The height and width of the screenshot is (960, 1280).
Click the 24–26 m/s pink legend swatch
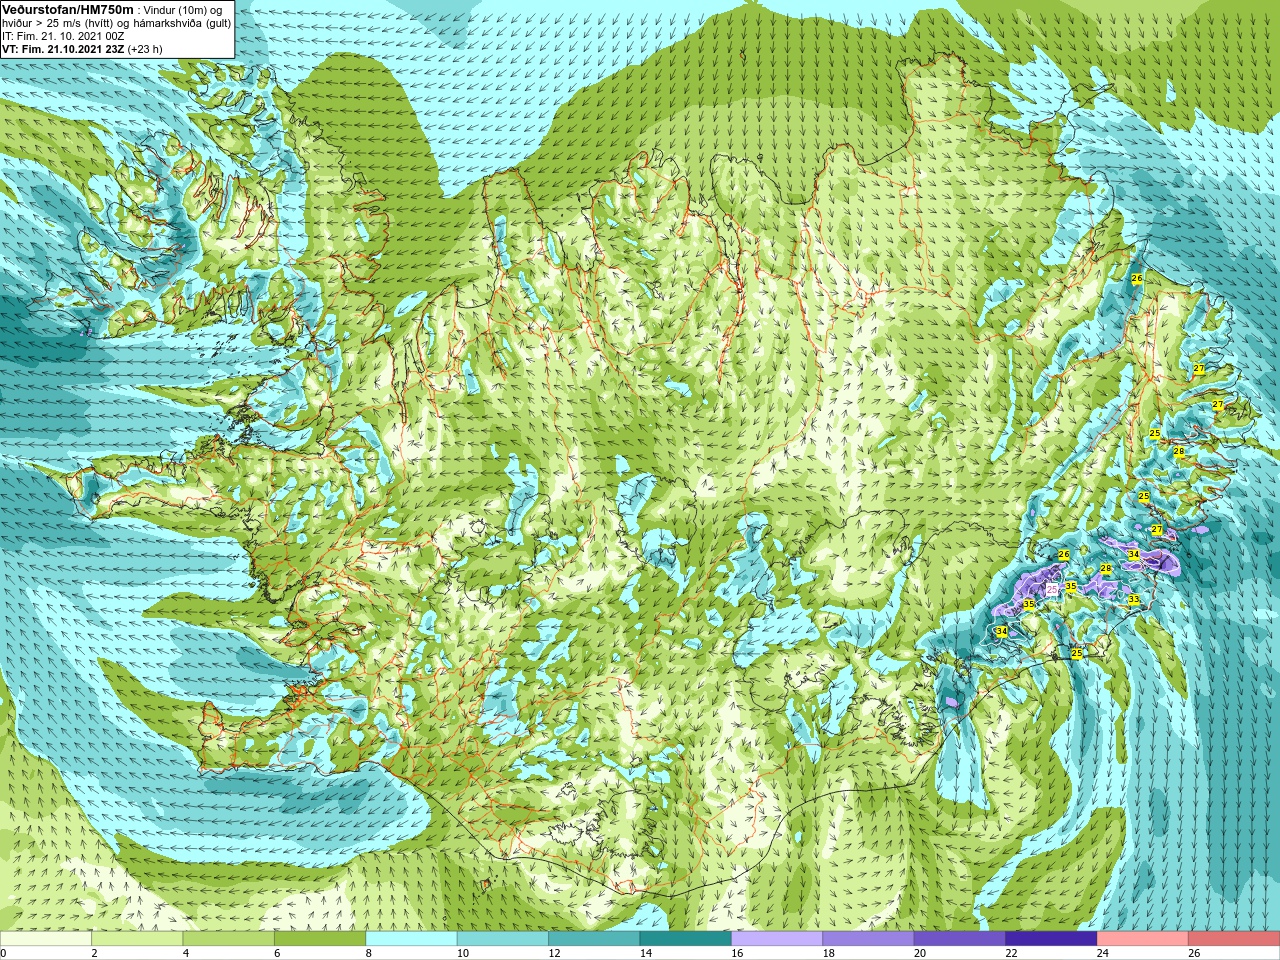(x=1143, y=939)
